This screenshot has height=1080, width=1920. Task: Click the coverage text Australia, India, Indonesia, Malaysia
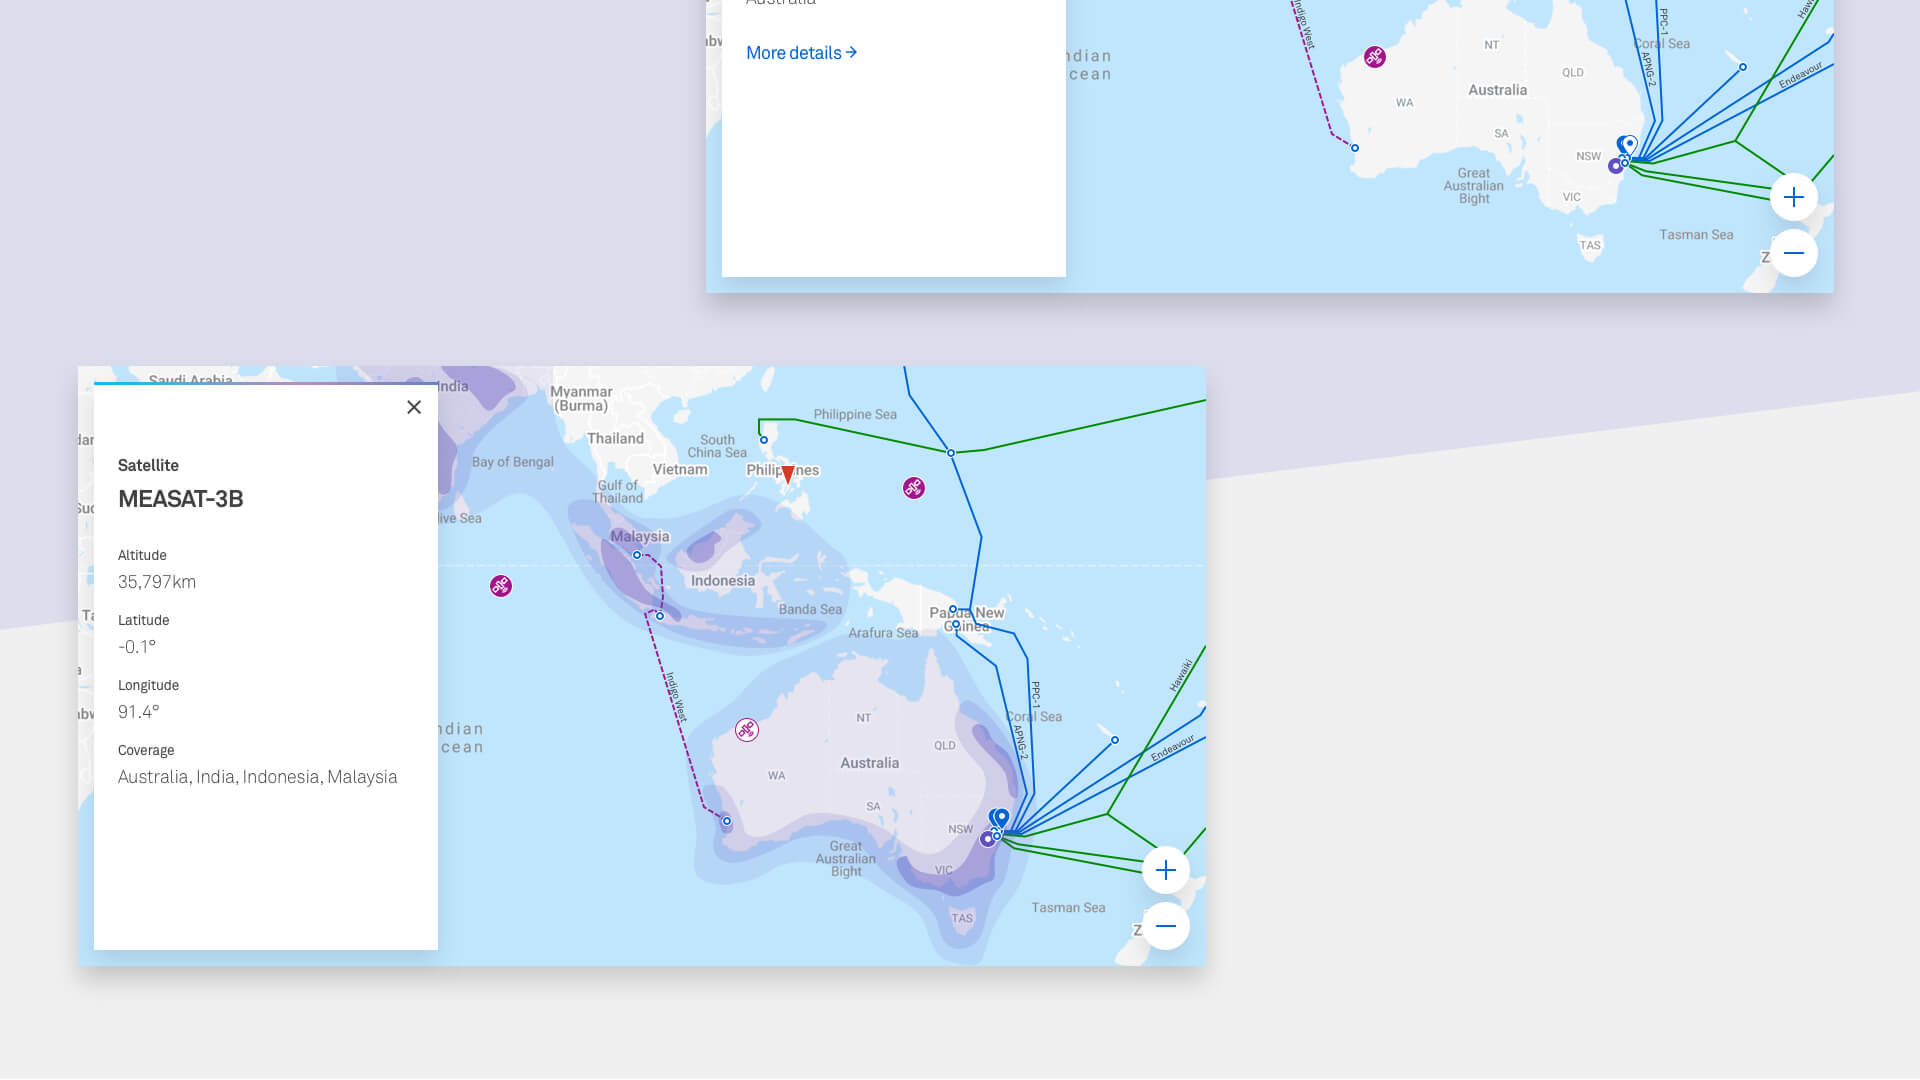coord(258,777)
